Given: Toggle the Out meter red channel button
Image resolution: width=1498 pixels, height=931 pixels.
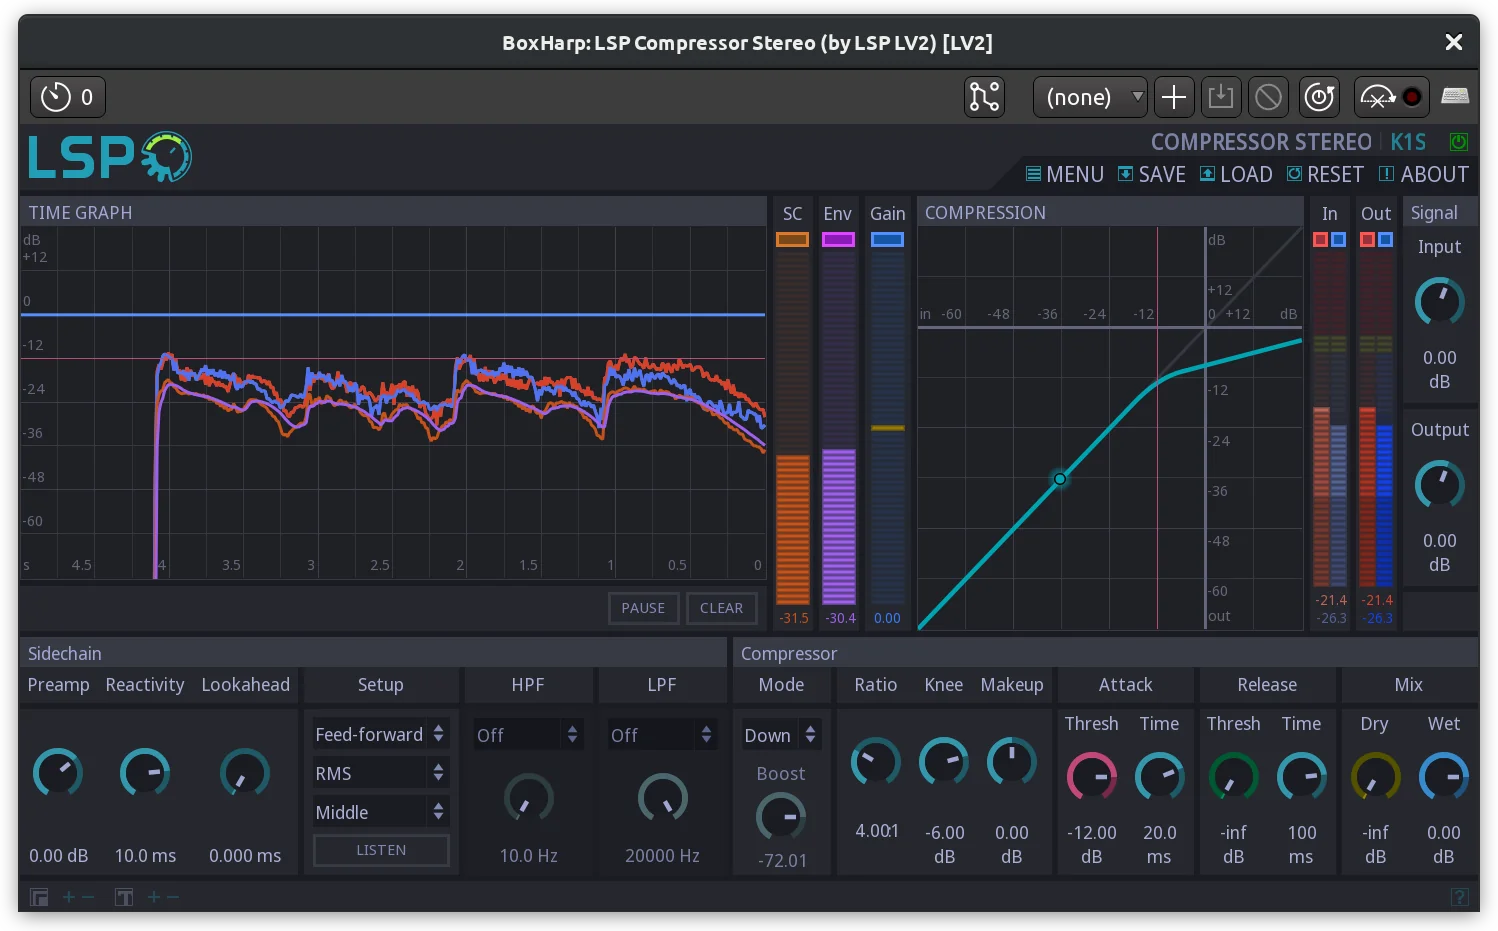Looking at the screenshot, I should (1367, 239).
